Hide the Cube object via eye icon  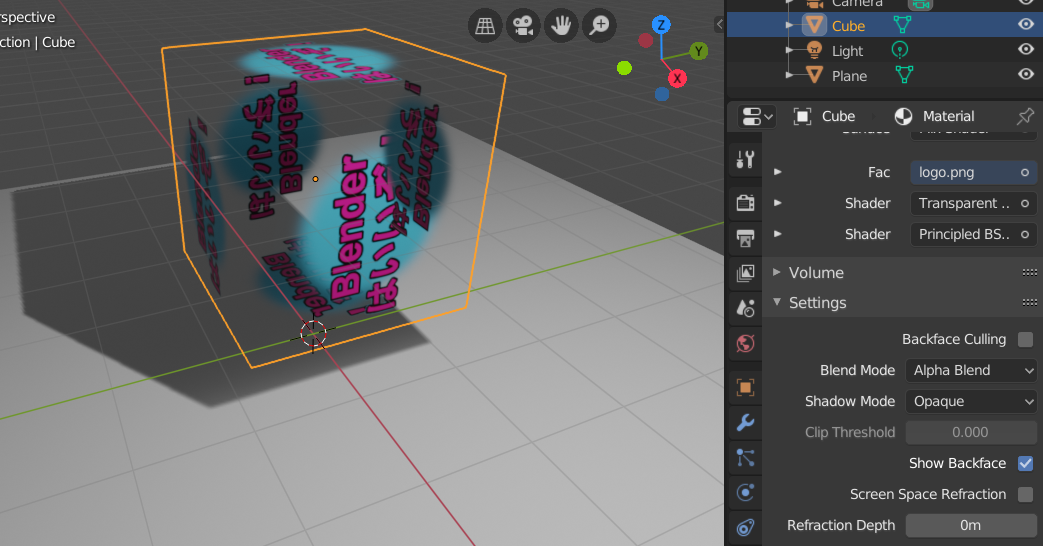[1026, 25]
